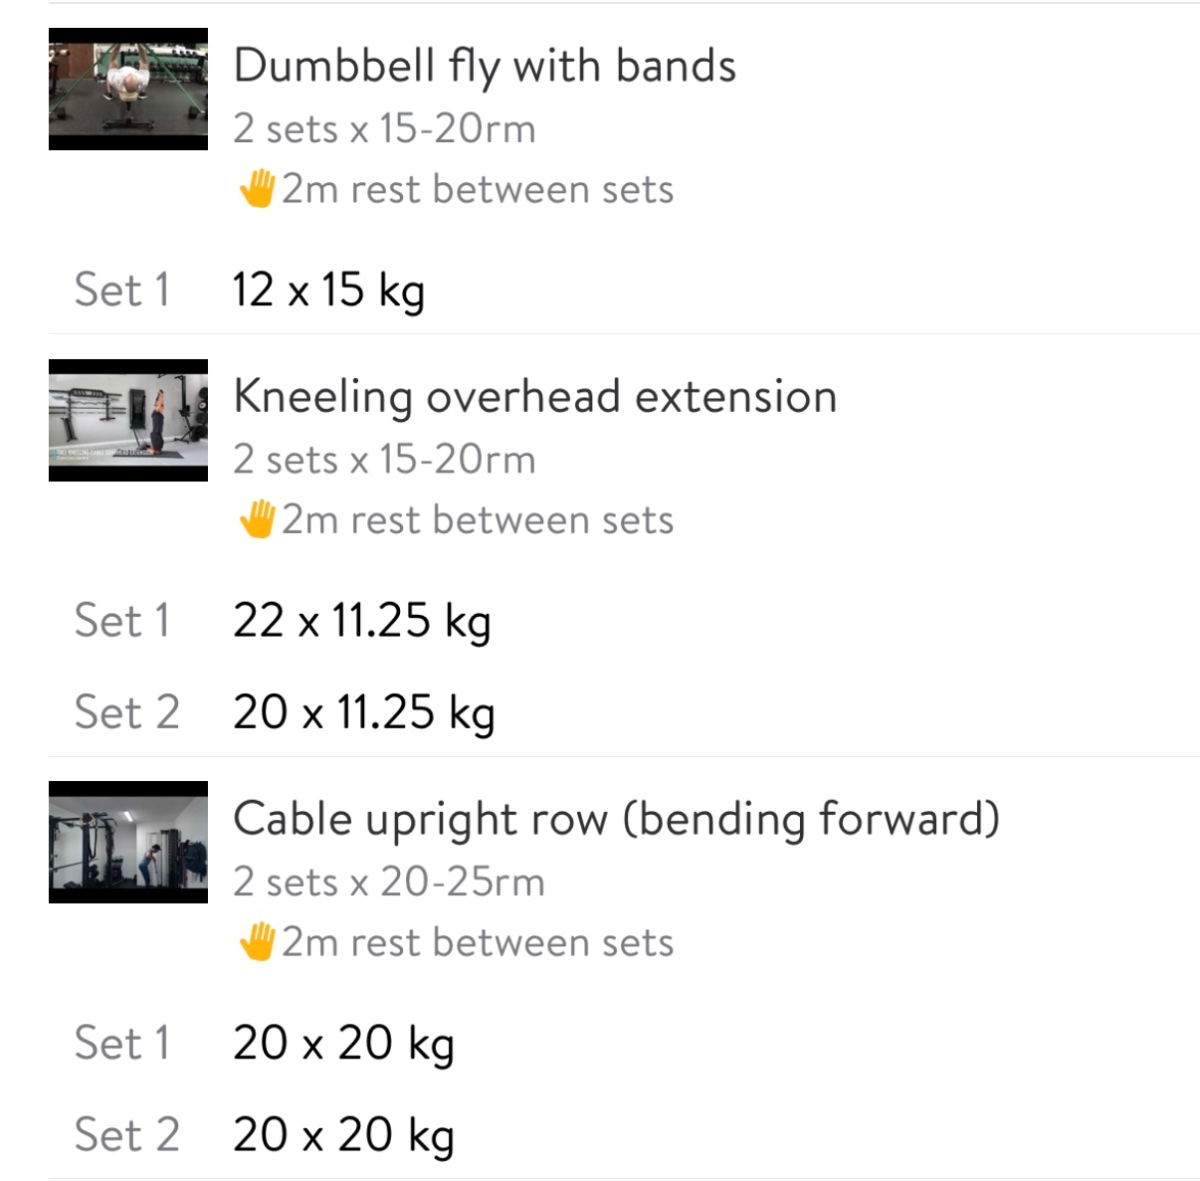Tap '2 sets x 20-25rm' under Cable upright row
The height and width of the screenshot is (1181, 1200).
[x=388, y=882]
